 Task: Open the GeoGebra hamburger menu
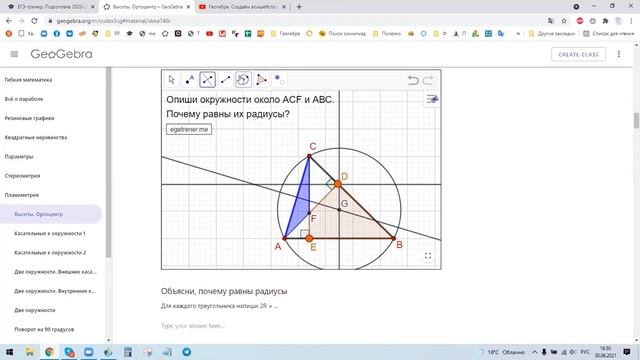(14, 54)
